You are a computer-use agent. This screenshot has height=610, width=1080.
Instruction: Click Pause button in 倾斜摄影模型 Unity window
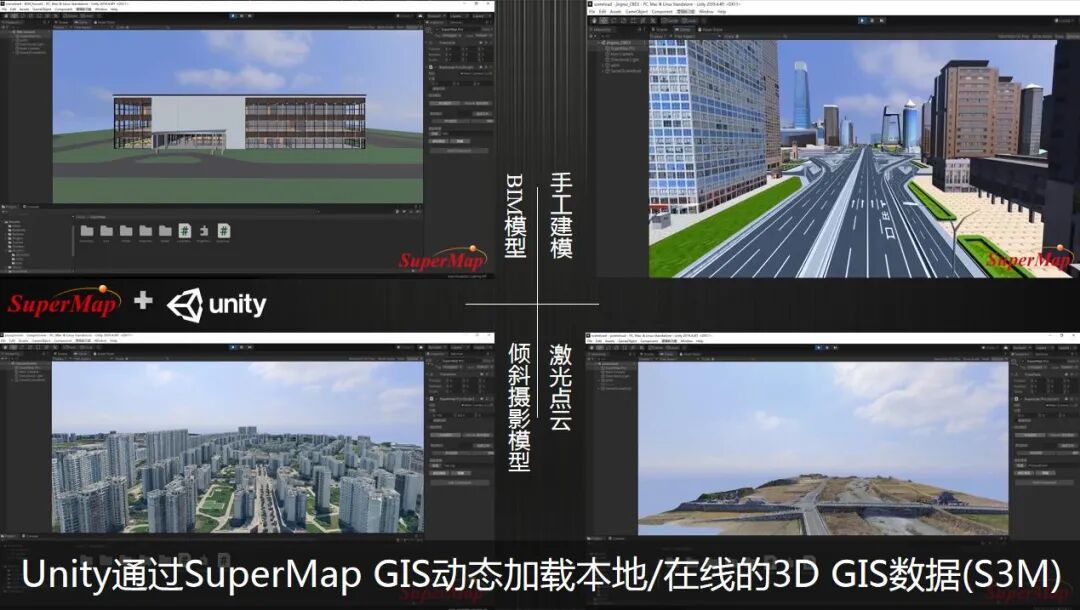point(242,347)
